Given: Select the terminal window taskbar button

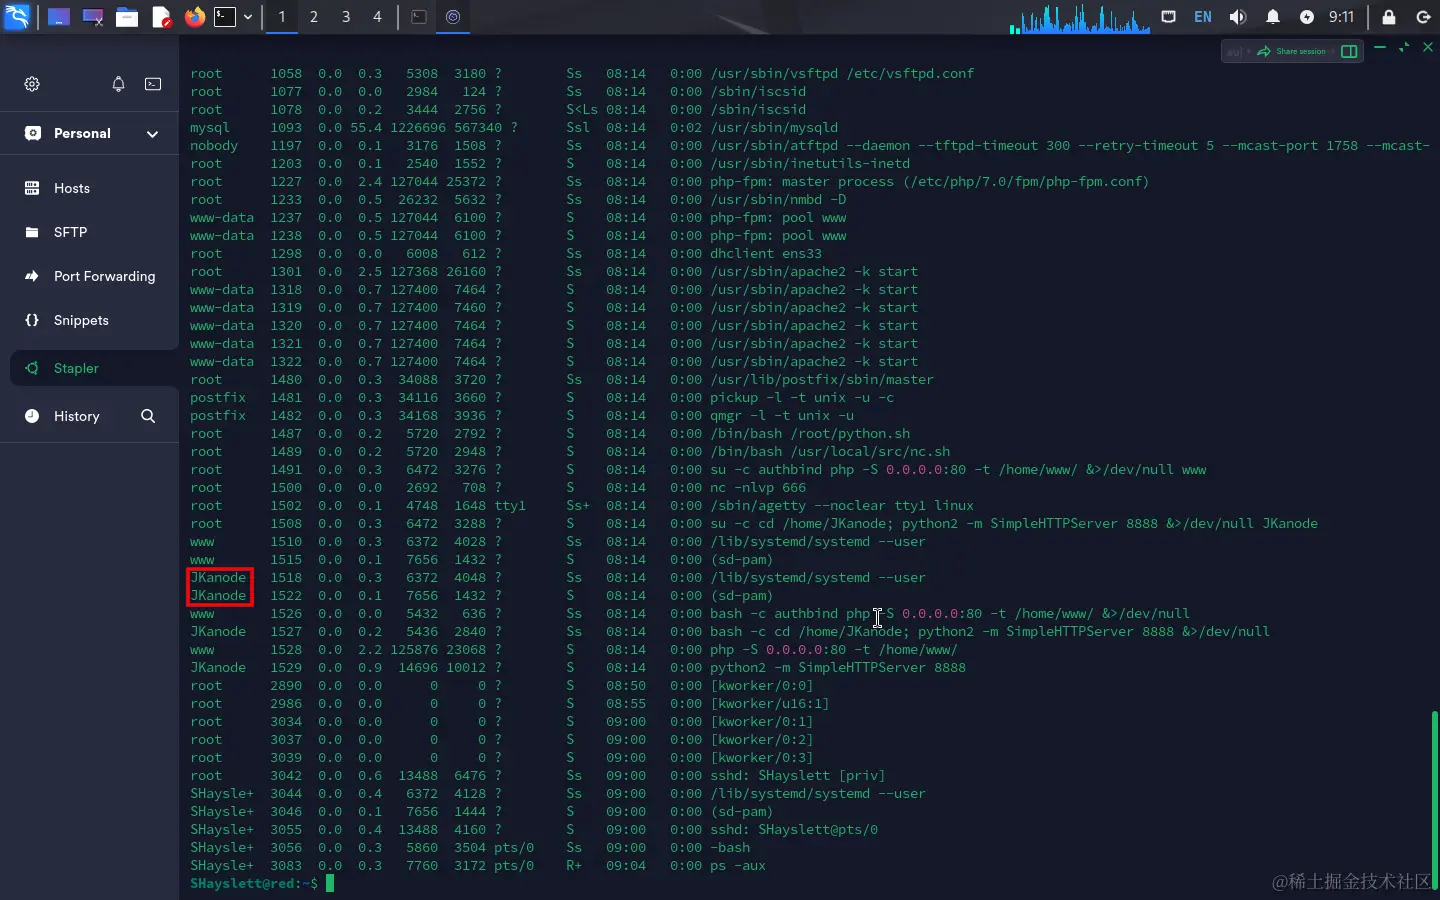Looking at the screenshot, I should tap(419, 17).
